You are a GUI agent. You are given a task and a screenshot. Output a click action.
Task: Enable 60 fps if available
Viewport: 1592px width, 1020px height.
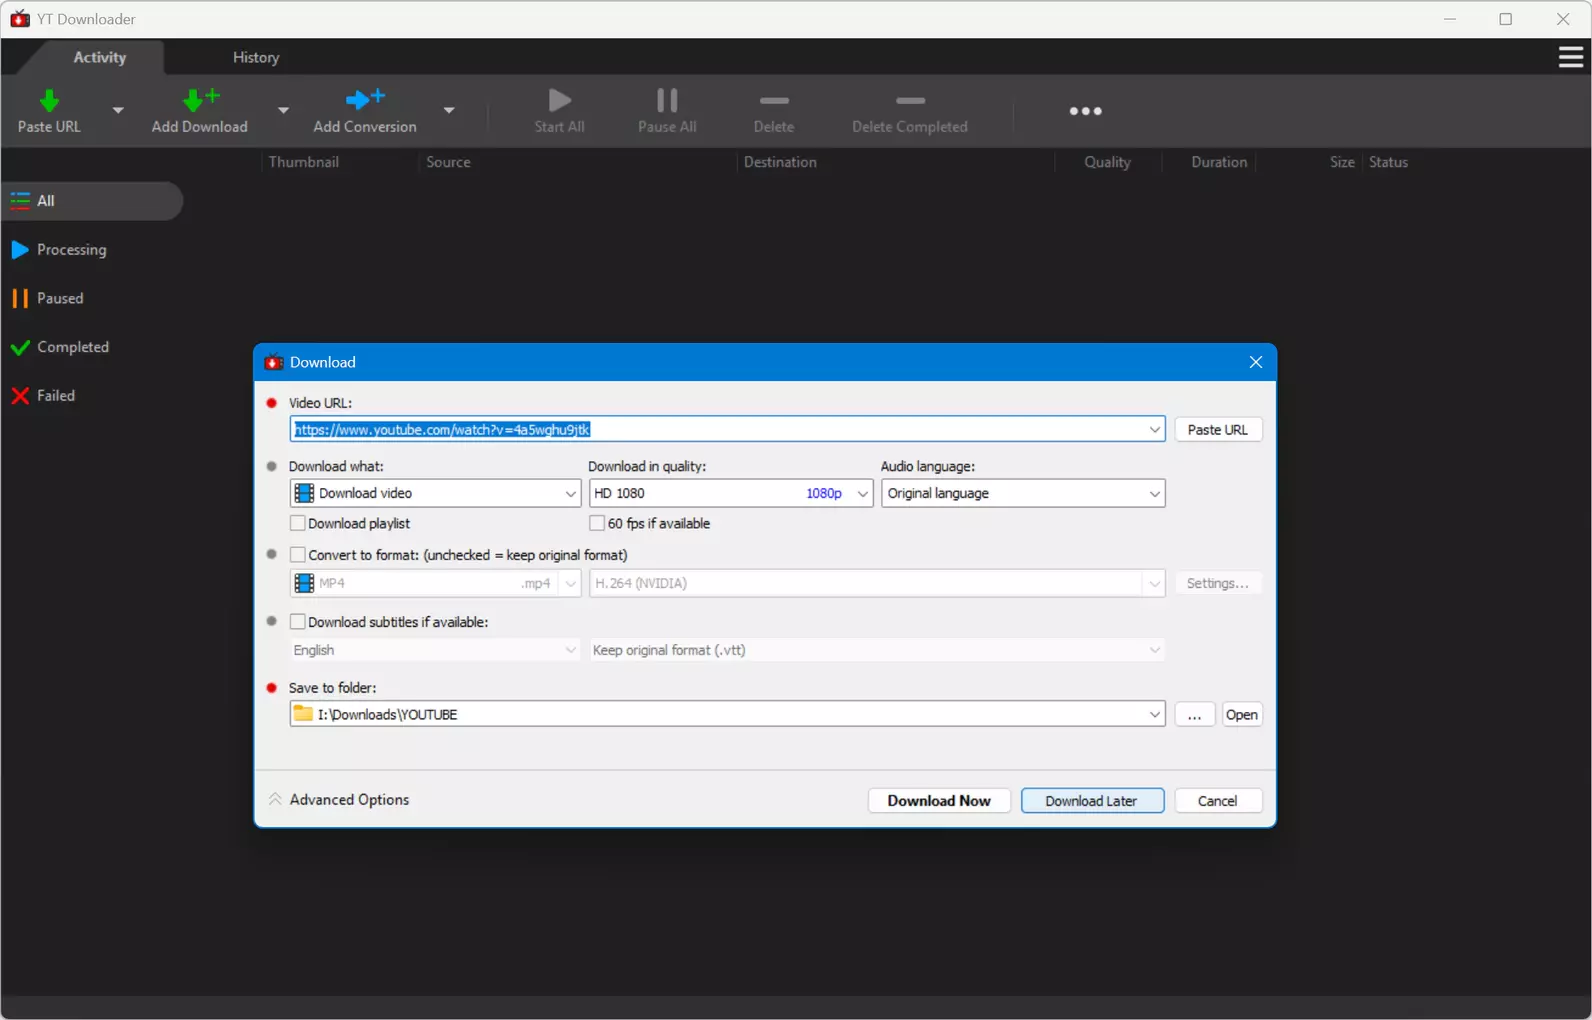(x=597, y=523)
